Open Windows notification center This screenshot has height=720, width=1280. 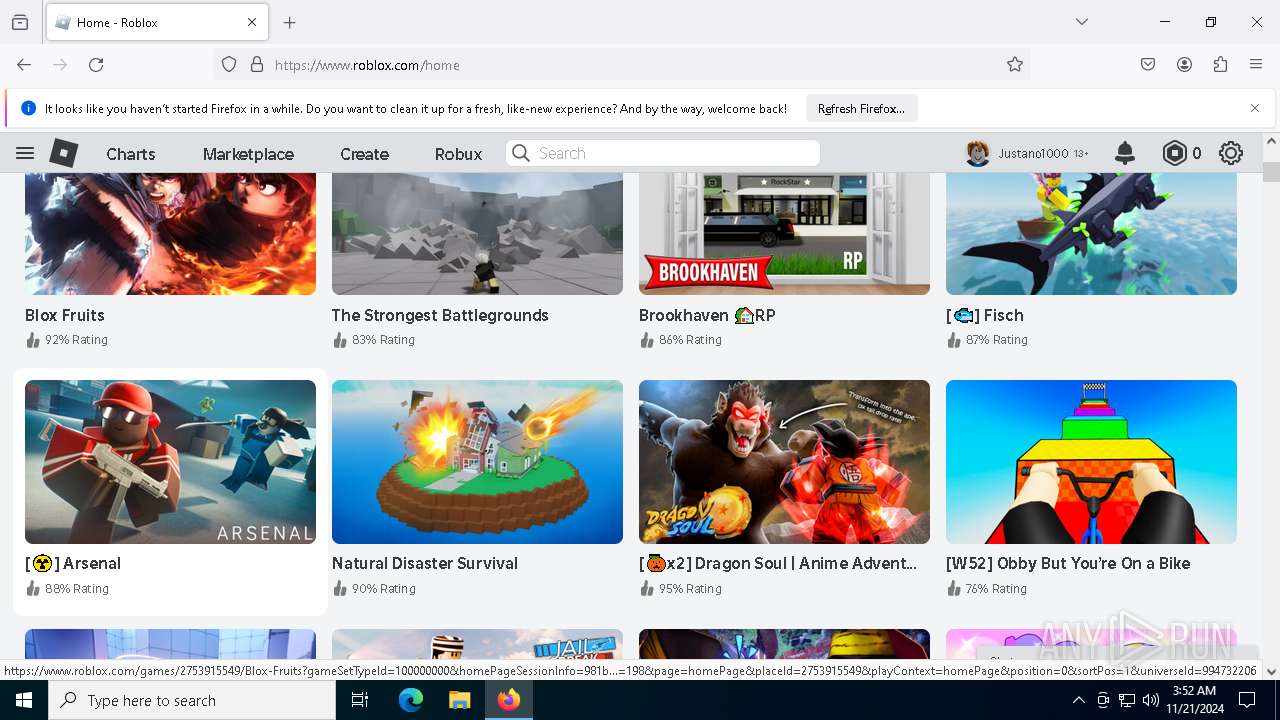pyautogui.click(x=1247, y=700)
